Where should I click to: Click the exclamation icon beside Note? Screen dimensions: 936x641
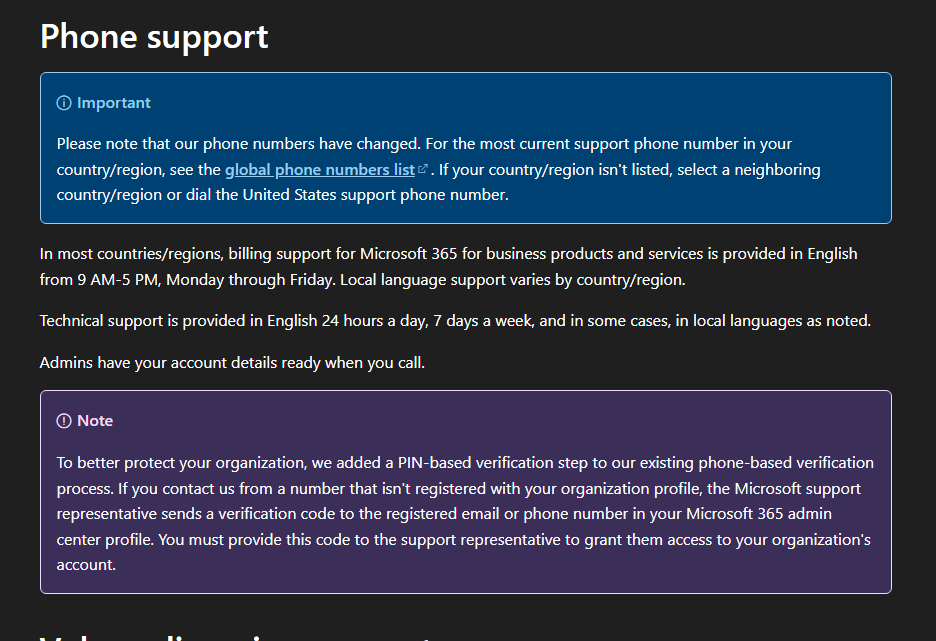click(x=64, y=421)
